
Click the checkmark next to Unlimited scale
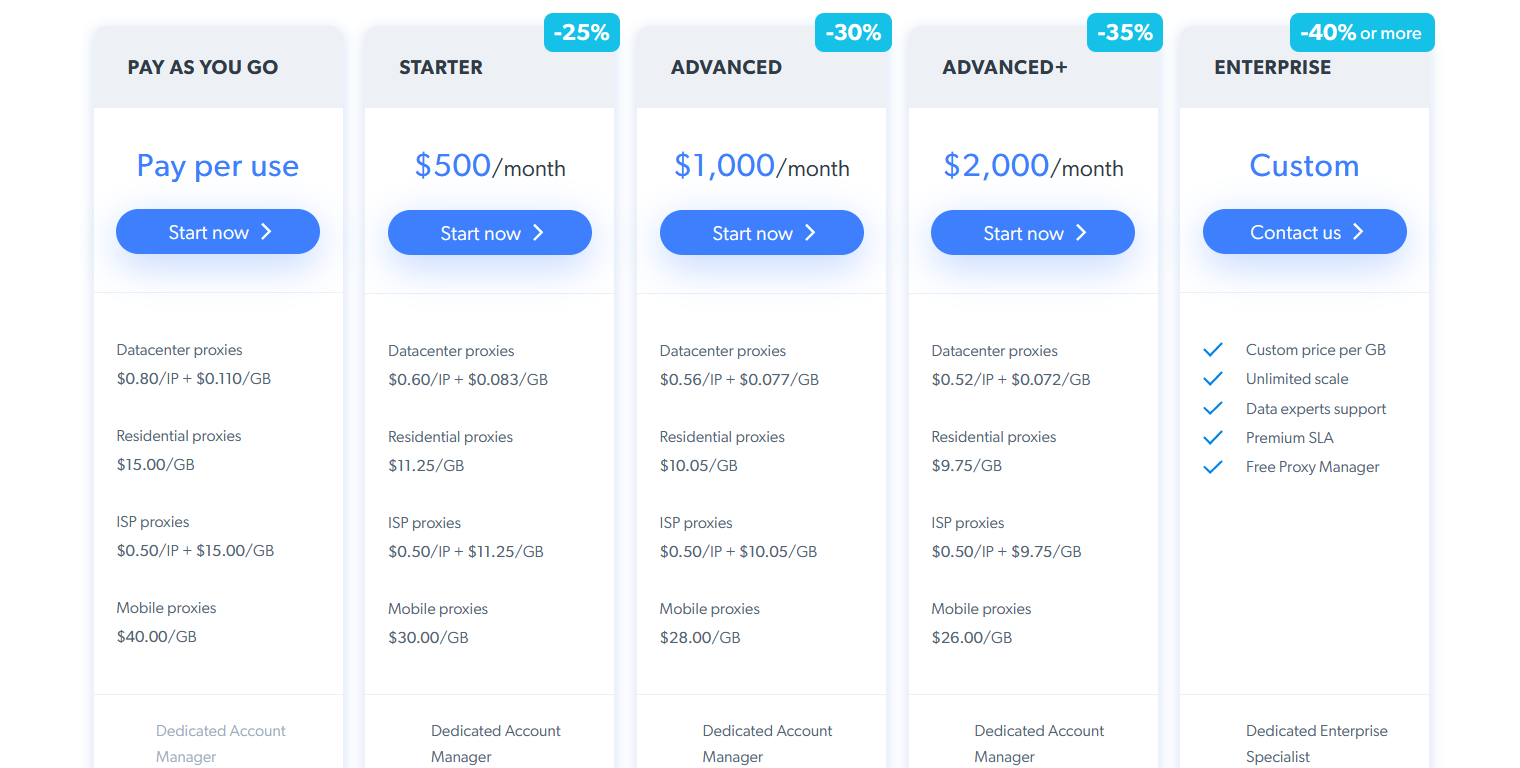[x=1213, y=379]
